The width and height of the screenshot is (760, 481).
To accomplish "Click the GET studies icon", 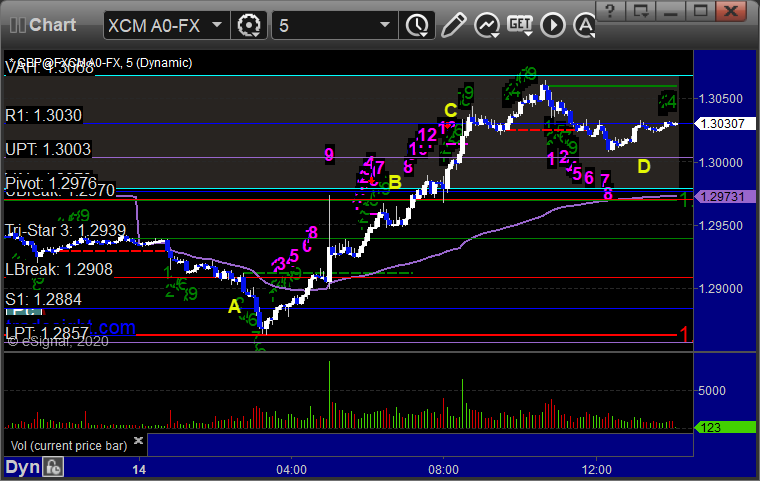I will (520, 25).
